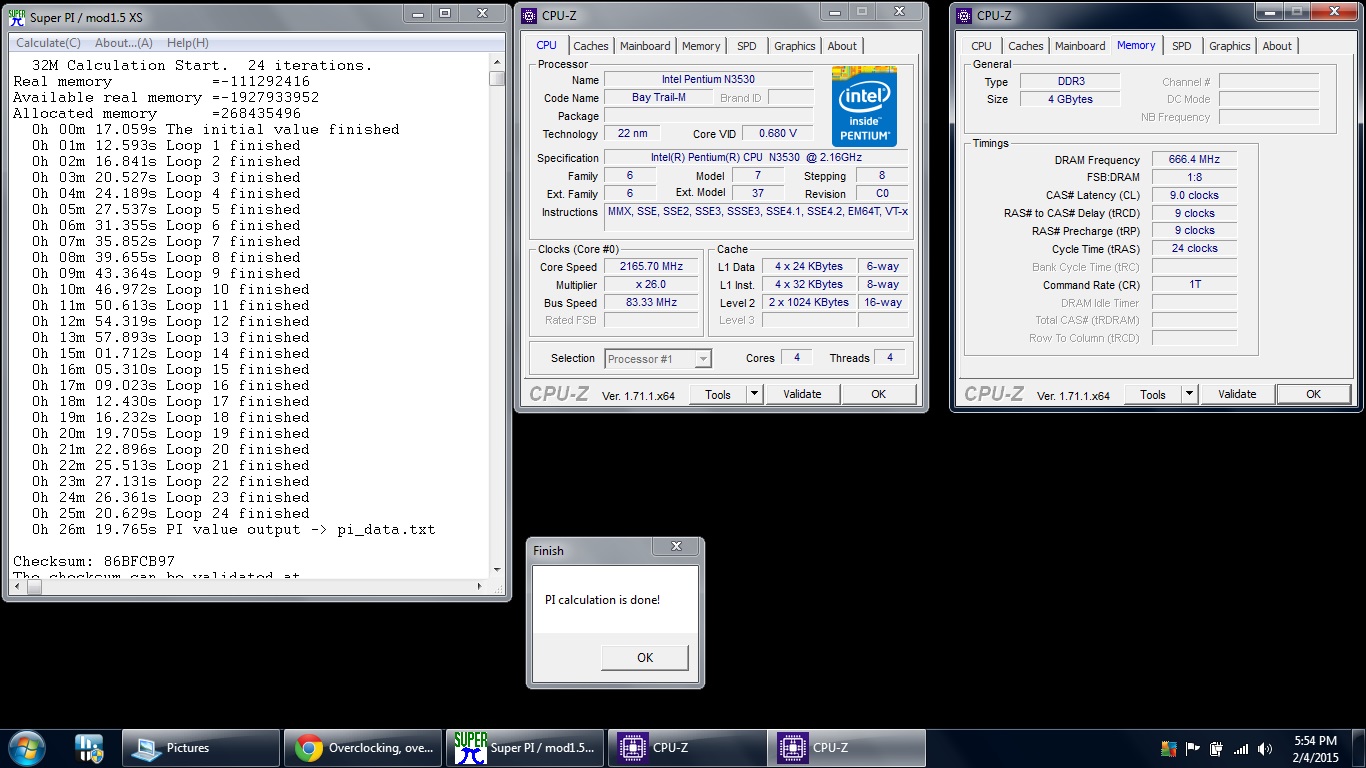
Task: Click the Code Name value Bay Trail-M
Action: pos(658,98)
